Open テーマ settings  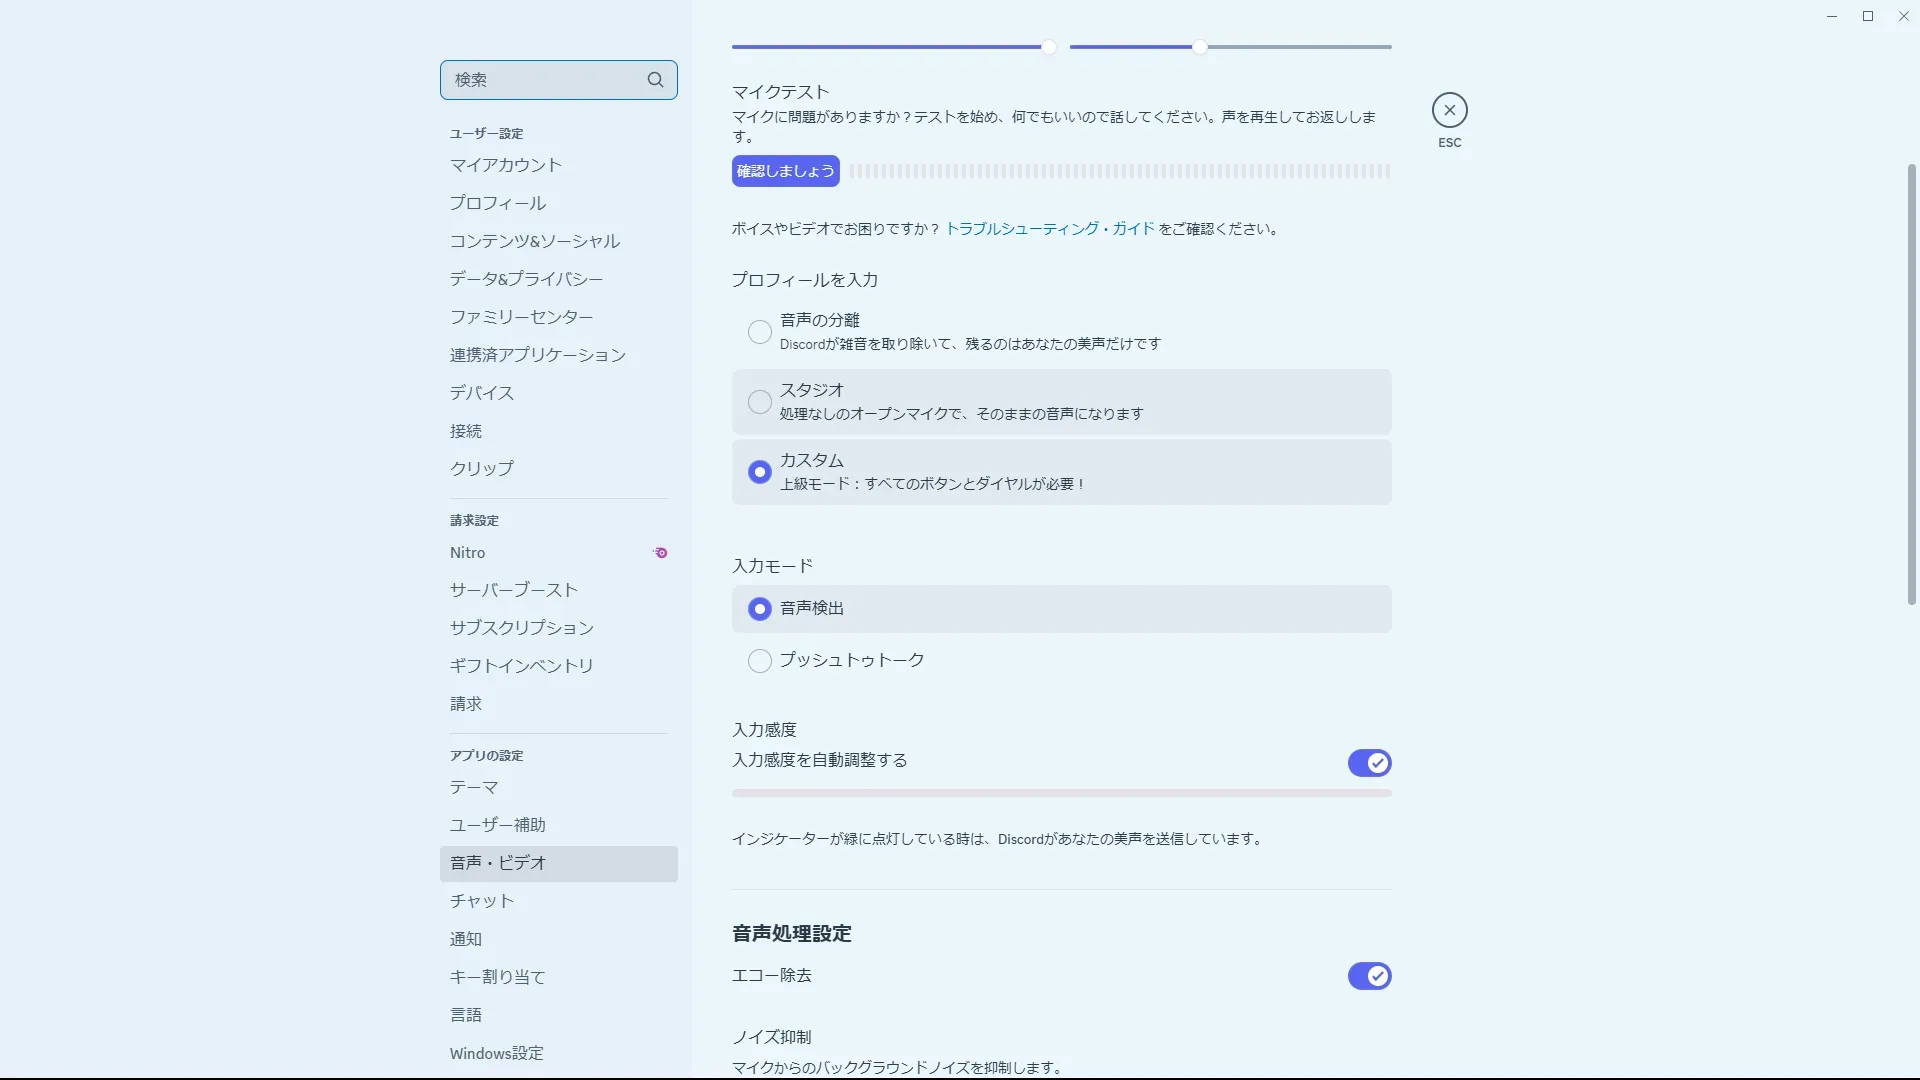click(x=474, y=788)
